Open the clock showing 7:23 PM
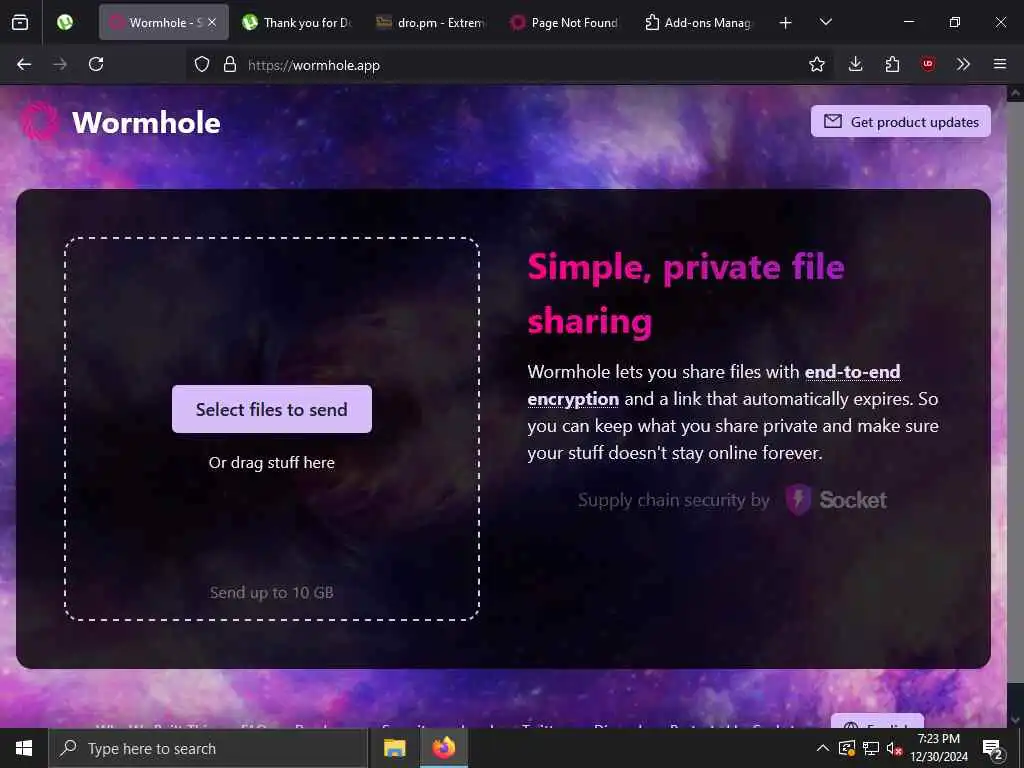The image size is (1024, 768). tap(939, 748)
